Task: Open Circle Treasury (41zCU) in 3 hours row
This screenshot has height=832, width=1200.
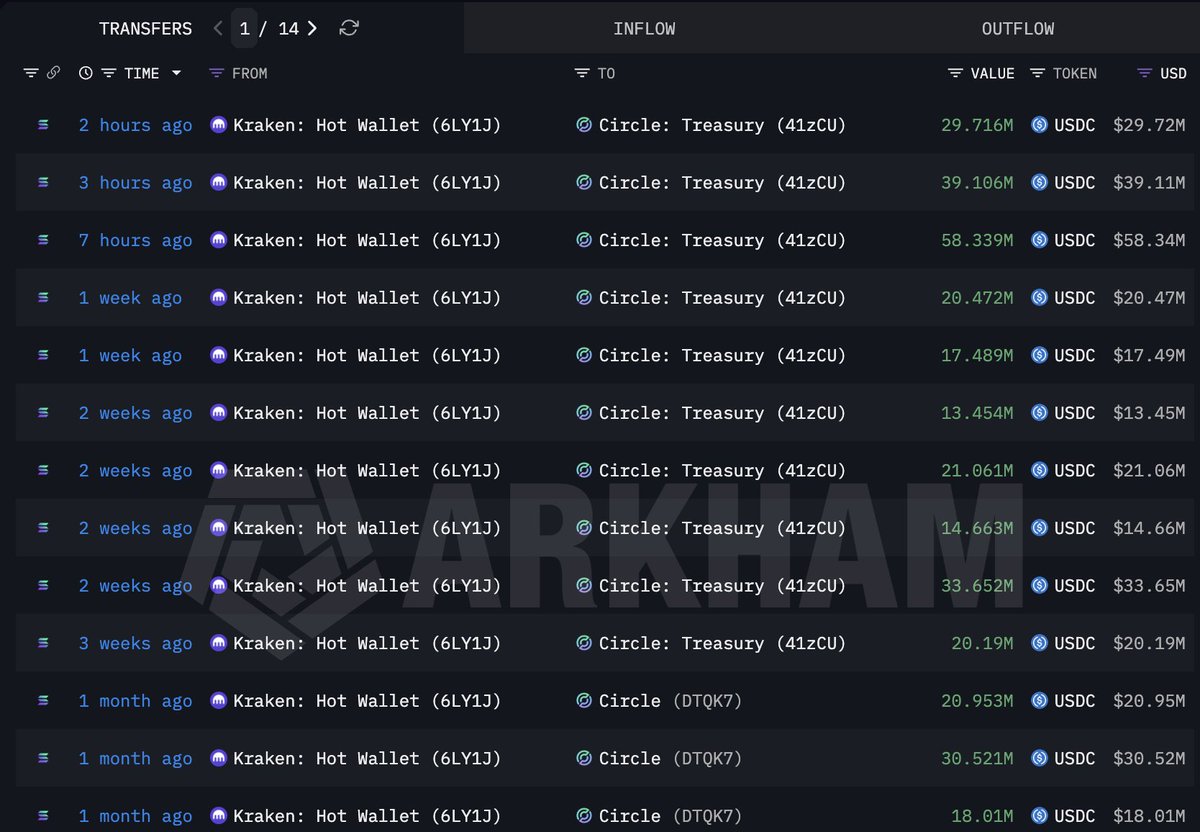Action: pyautogui.click(x=721, y=183)
